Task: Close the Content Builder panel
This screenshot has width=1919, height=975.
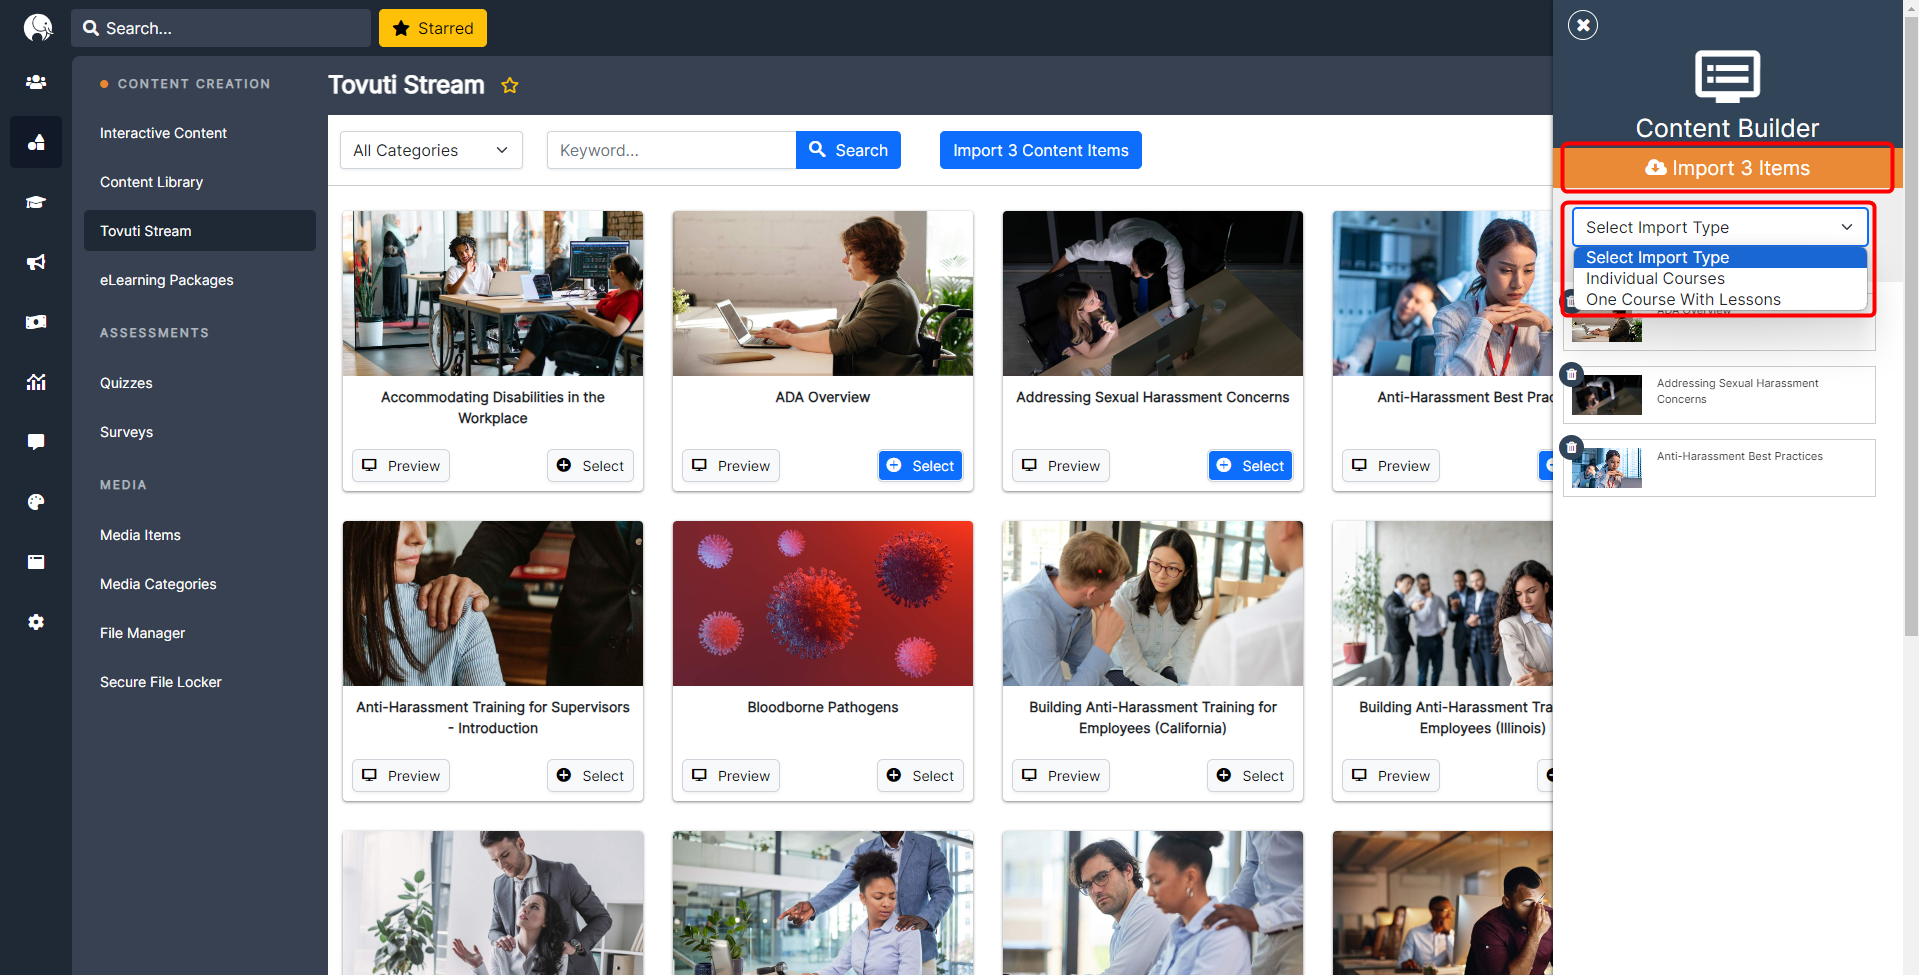Action: (1583, 25)
